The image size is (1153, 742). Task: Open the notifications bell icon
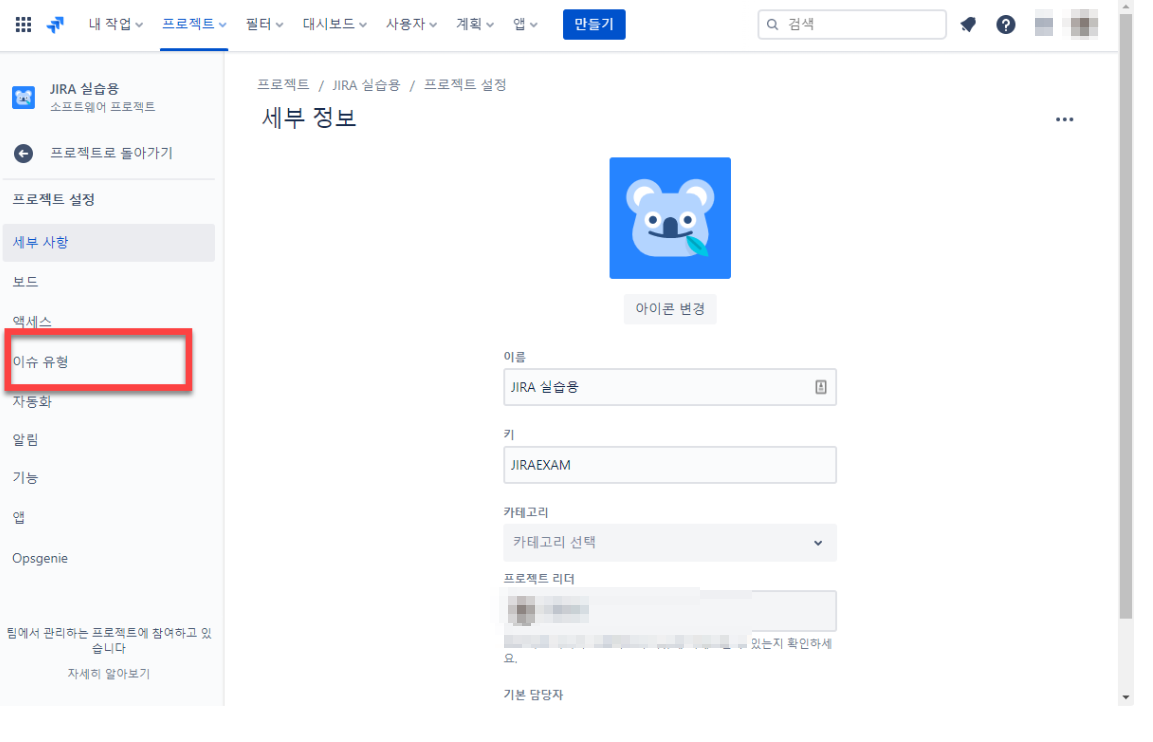click(x=968, y=24)
